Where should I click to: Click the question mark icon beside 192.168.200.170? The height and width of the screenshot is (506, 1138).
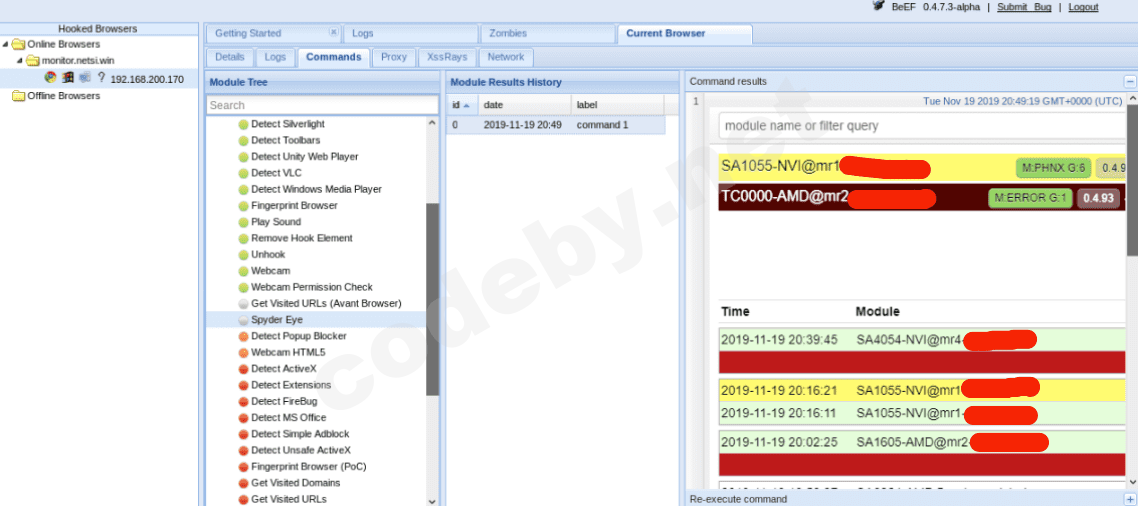click(x=102, y=78)
